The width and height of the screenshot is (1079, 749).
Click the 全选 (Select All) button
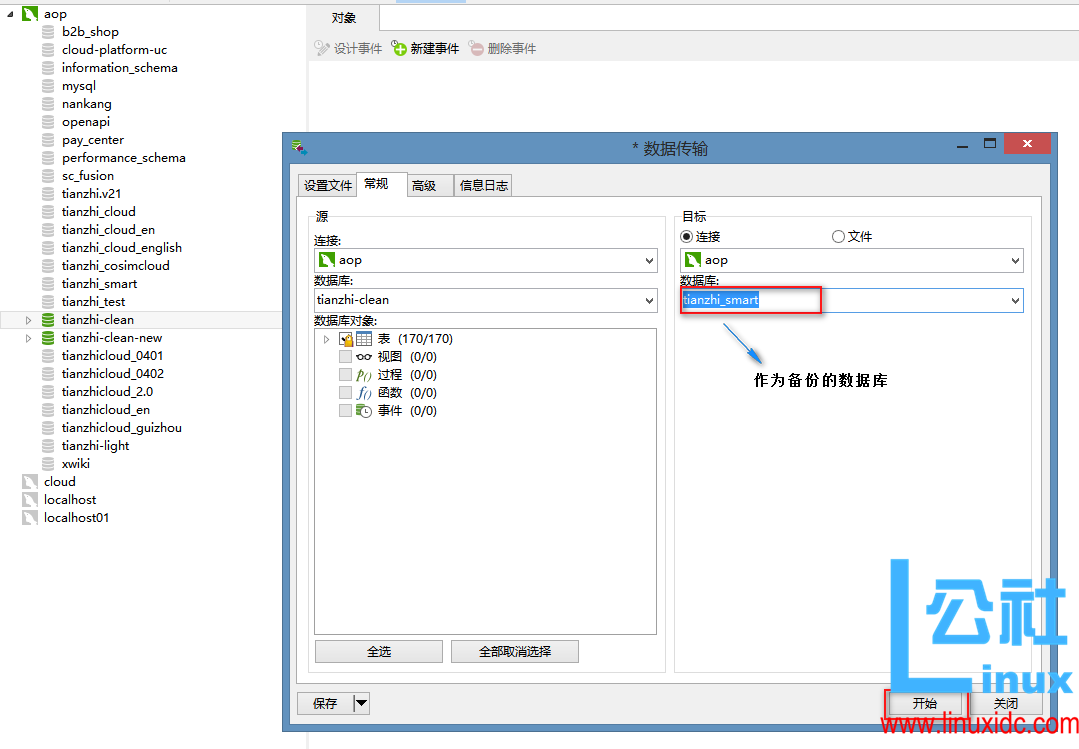click(378, 651)
